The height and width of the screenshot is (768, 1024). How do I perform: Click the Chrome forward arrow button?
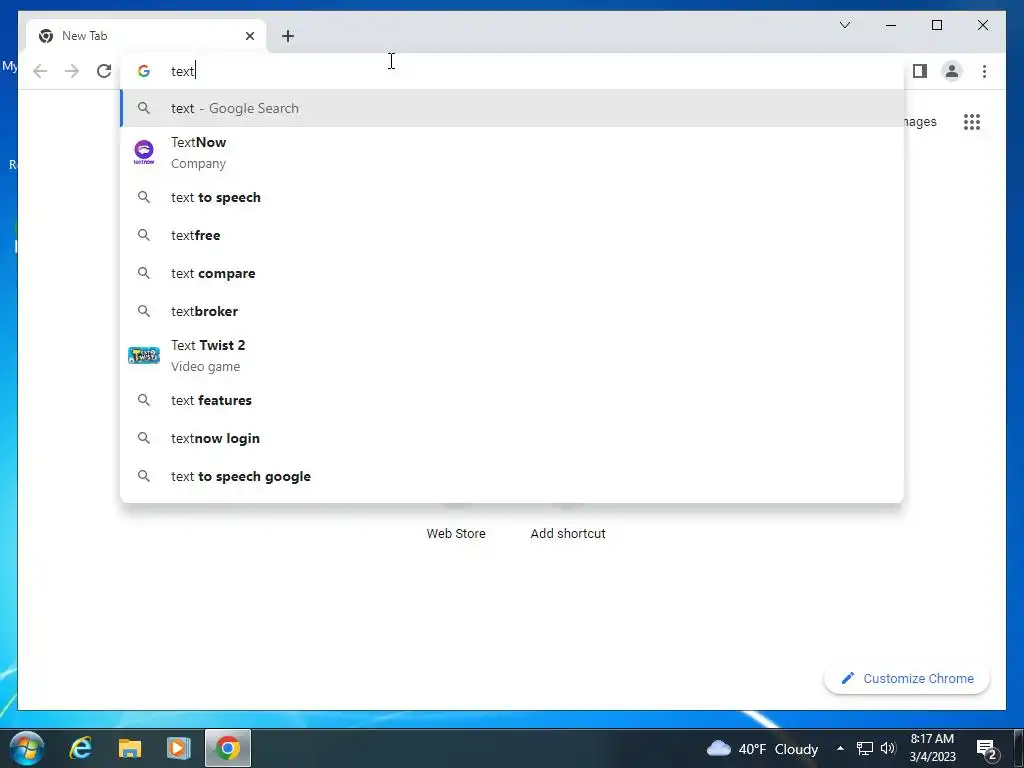(x=72, y=71)
